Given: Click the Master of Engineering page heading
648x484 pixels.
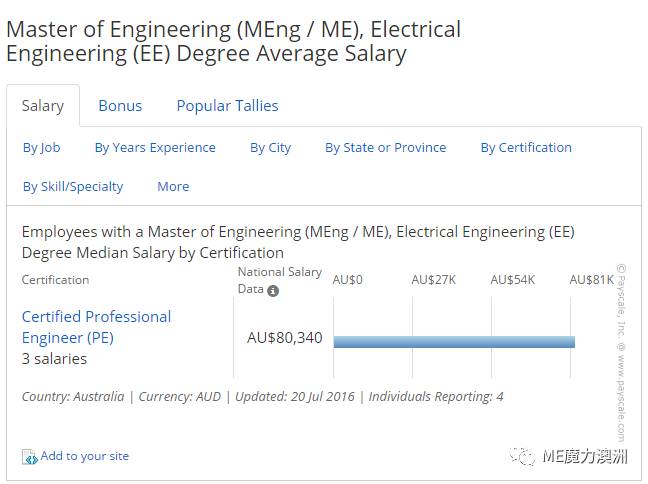Looking at the screenshot, I should tap(233, 41).
